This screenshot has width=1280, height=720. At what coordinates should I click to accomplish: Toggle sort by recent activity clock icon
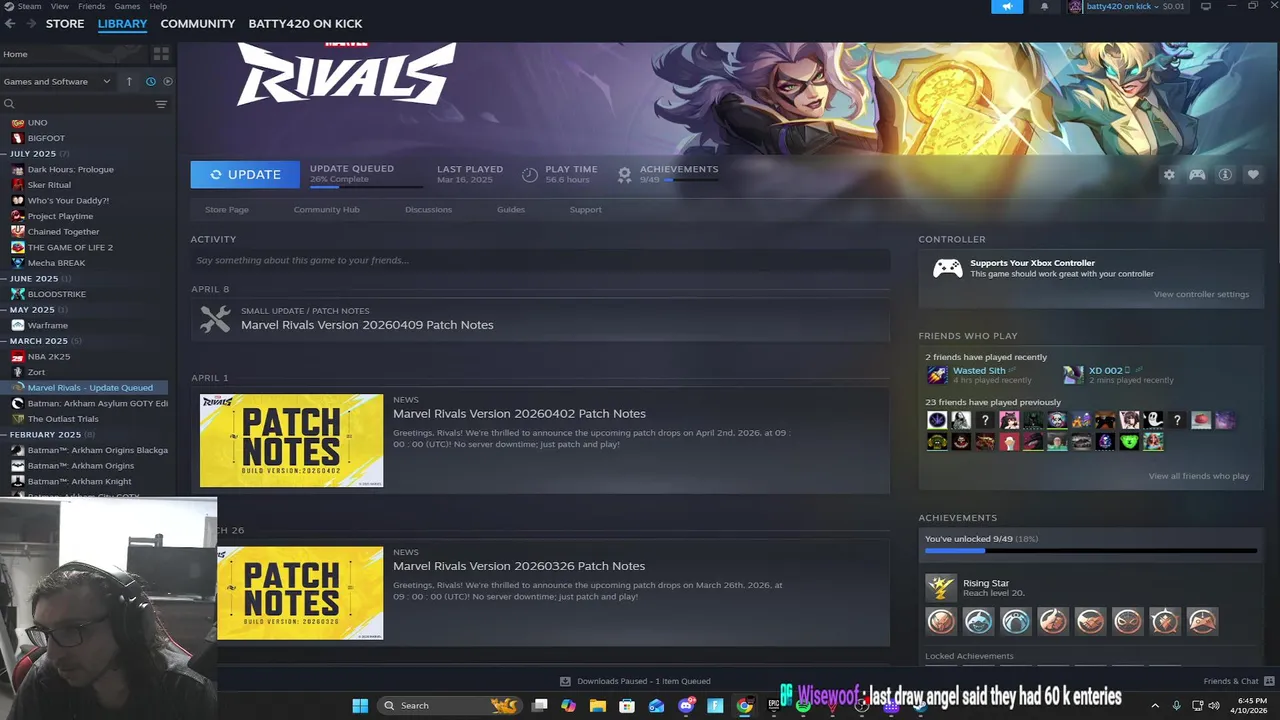click(151, 81)
